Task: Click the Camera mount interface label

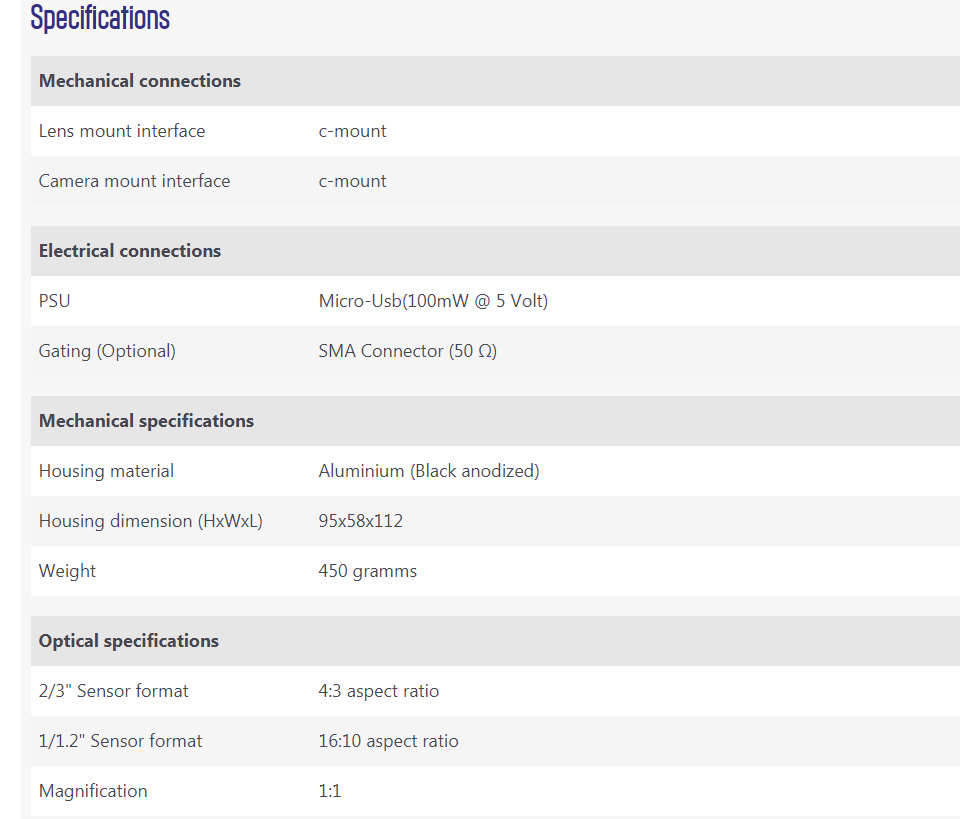Action: click(x=134, y=181)
